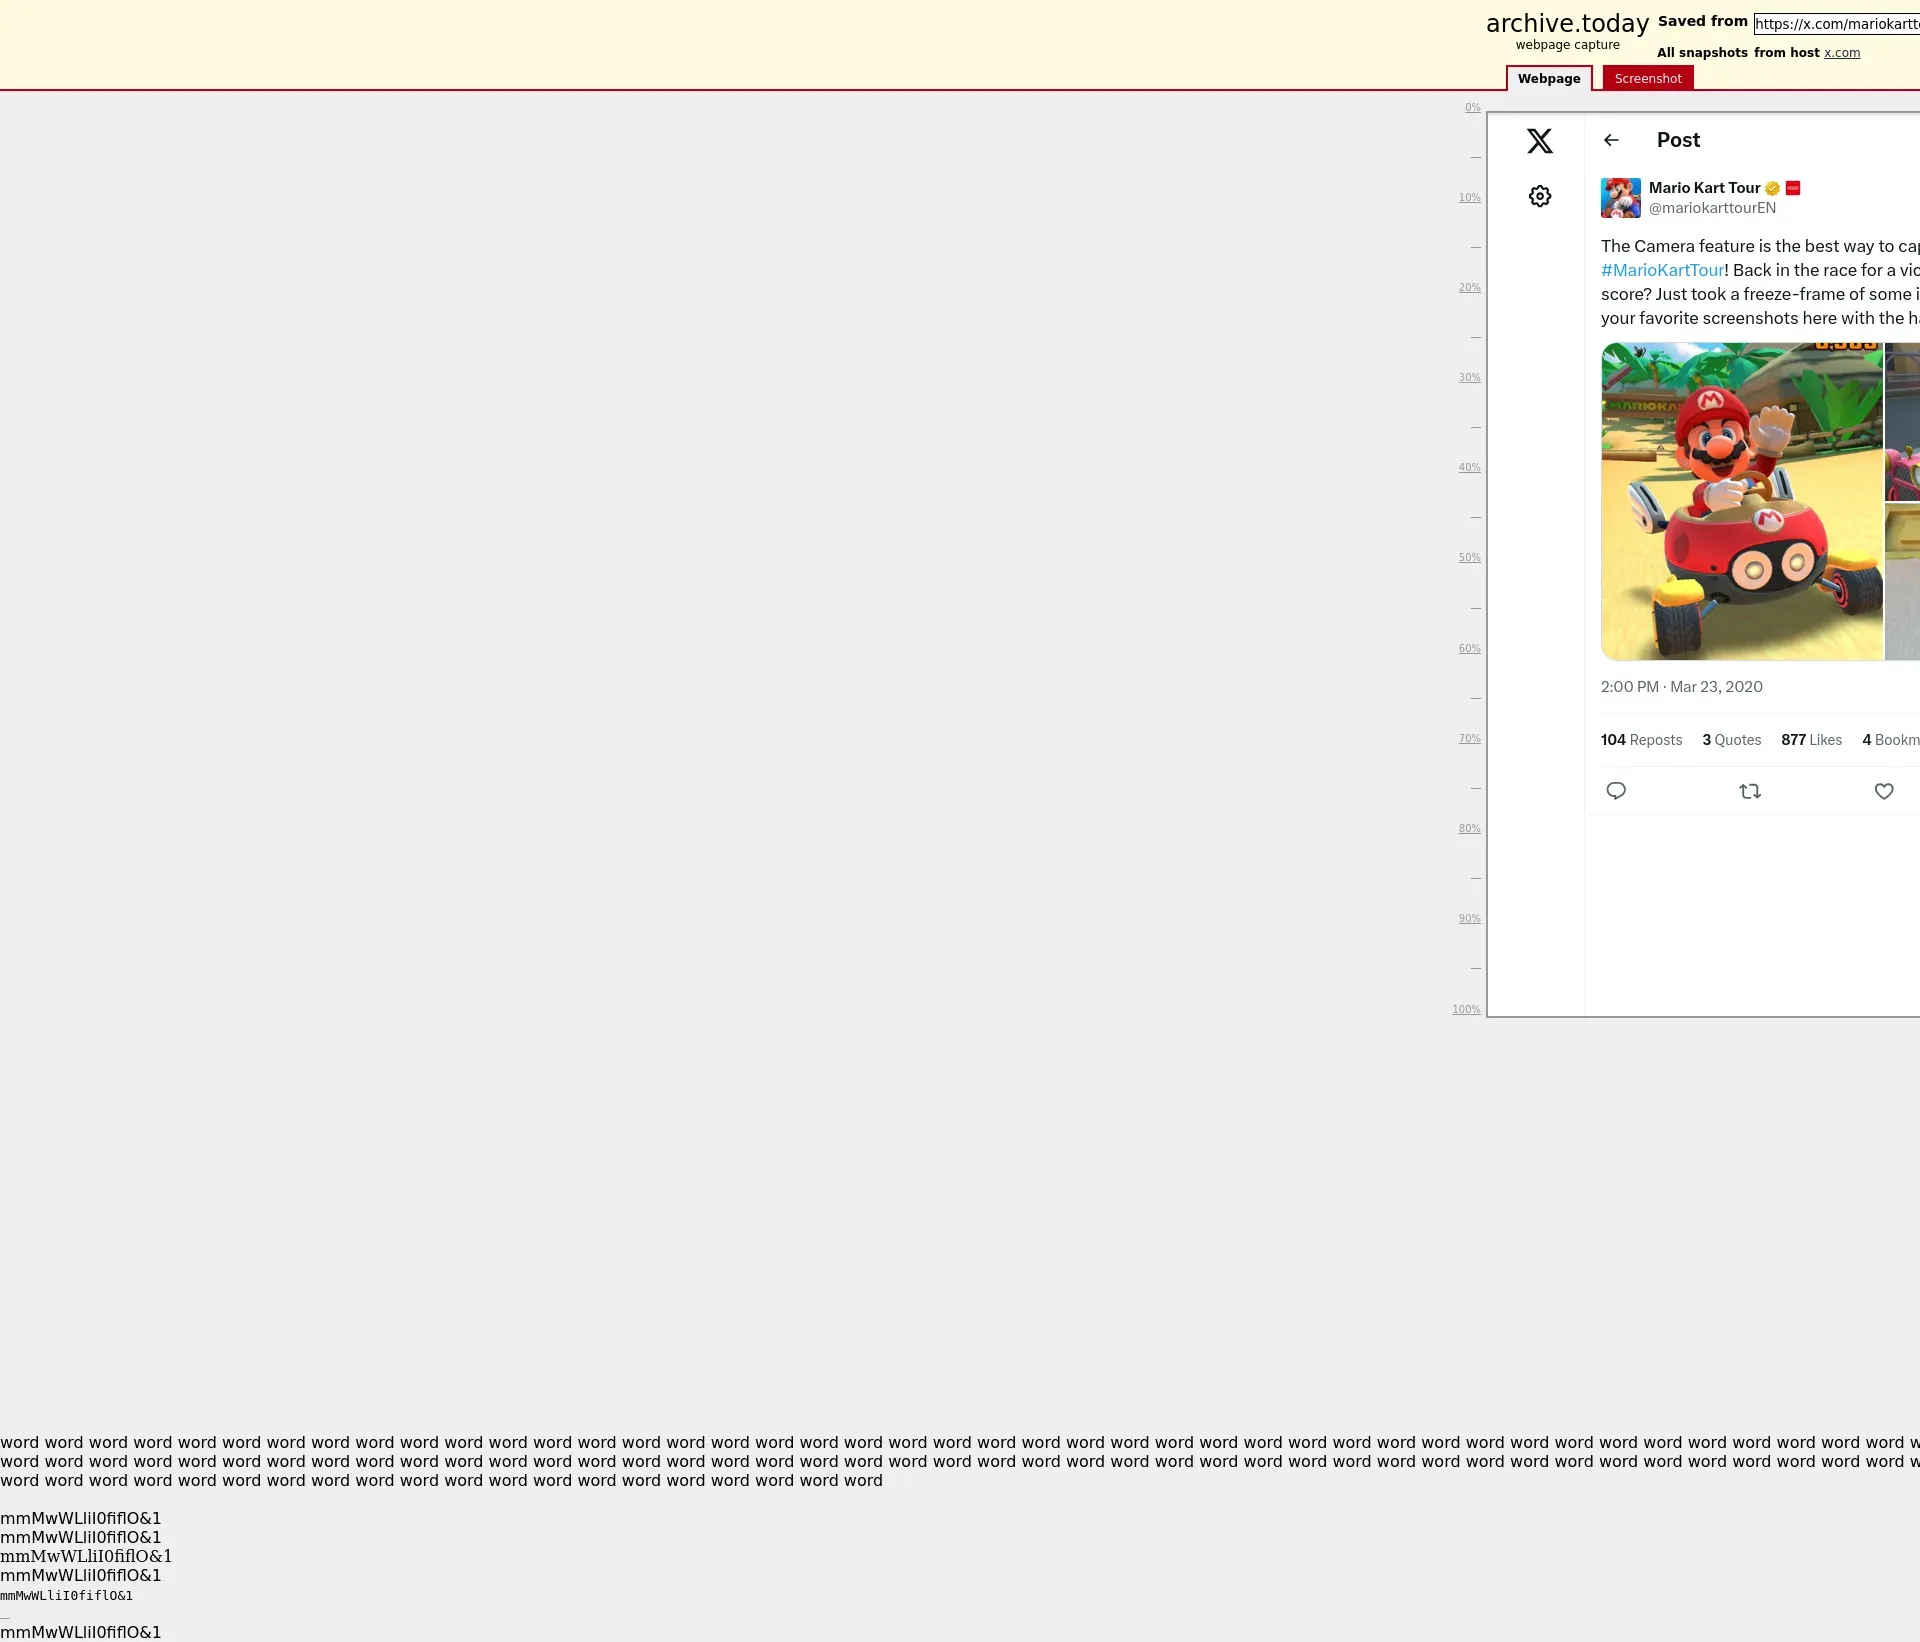
Task: Click the gold verified badge icon
Action: point(1772,188)
